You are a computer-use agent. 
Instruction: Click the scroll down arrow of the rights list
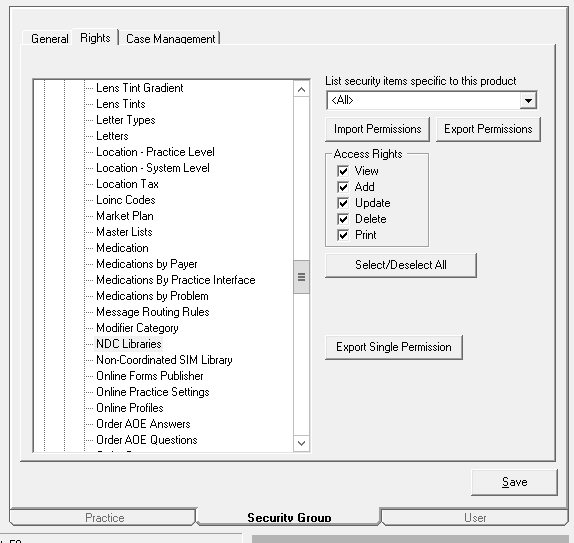coord(301,443)
